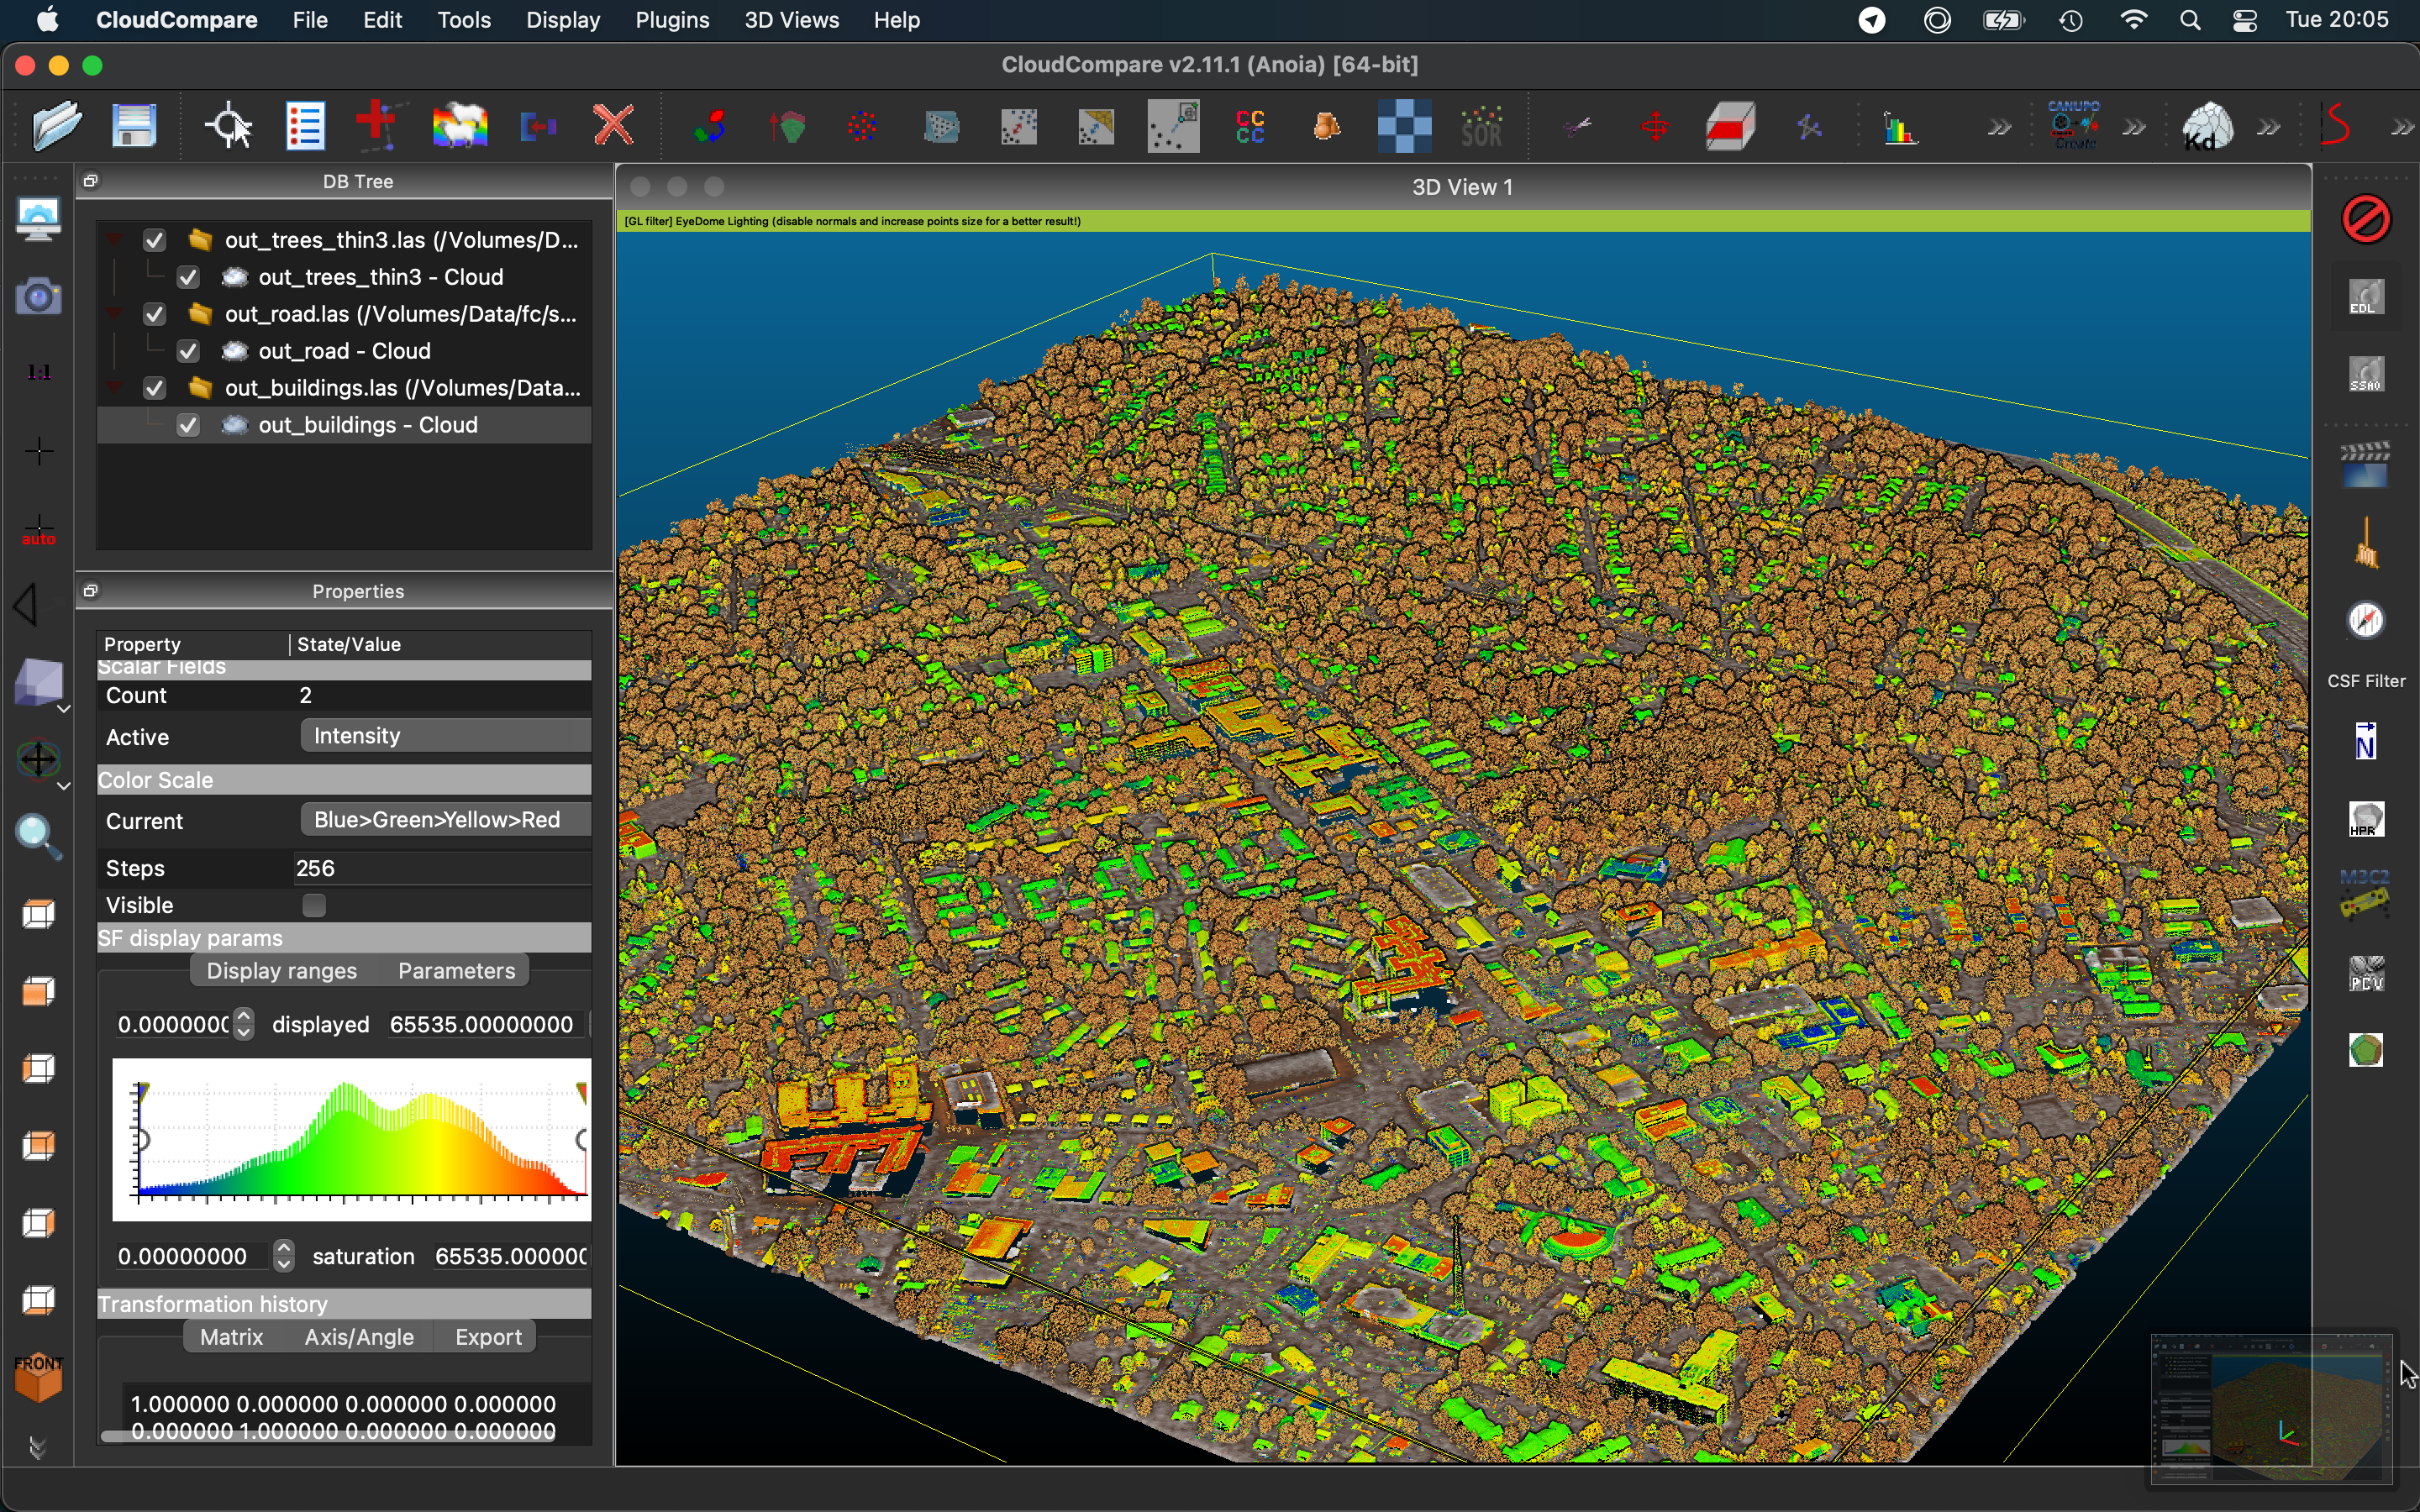Click the Axis/Angle button
2420x1512 pixels.
[x=359, y=1337]
